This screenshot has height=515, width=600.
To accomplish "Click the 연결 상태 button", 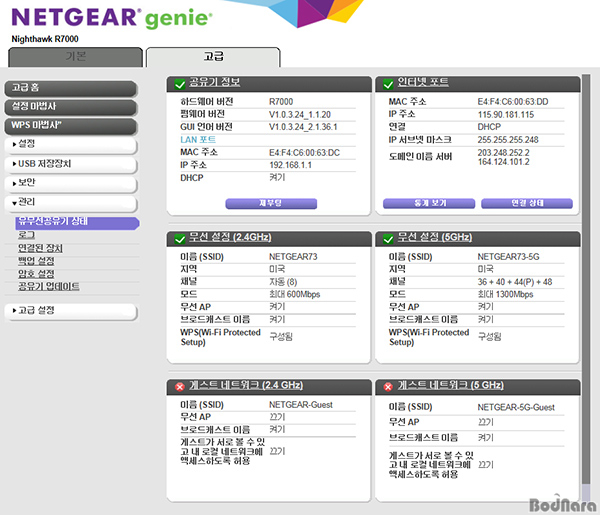I will click(527, 203).
